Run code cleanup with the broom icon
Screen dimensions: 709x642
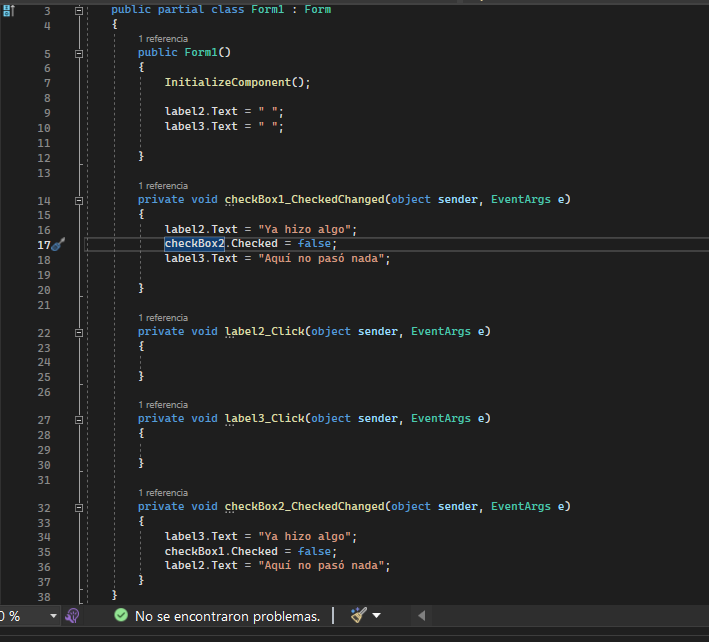[x=359, y=616]
